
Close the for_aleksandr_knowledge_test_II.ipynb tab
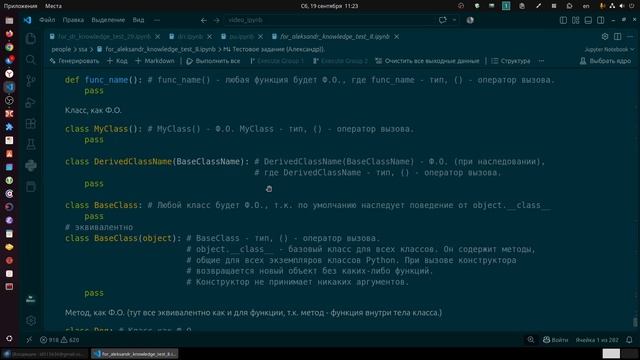pos(396,36)
